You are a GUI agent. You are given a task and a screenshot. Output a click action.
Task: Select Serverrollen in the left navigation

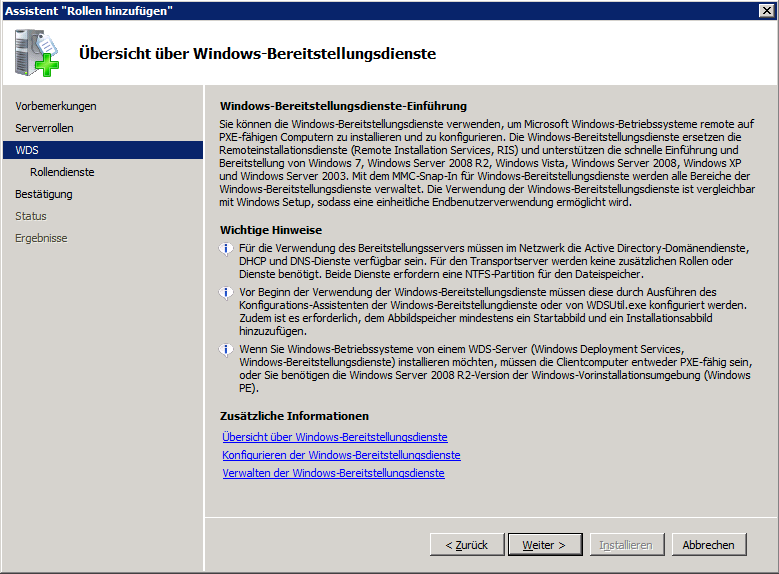[x=44, y=128]
